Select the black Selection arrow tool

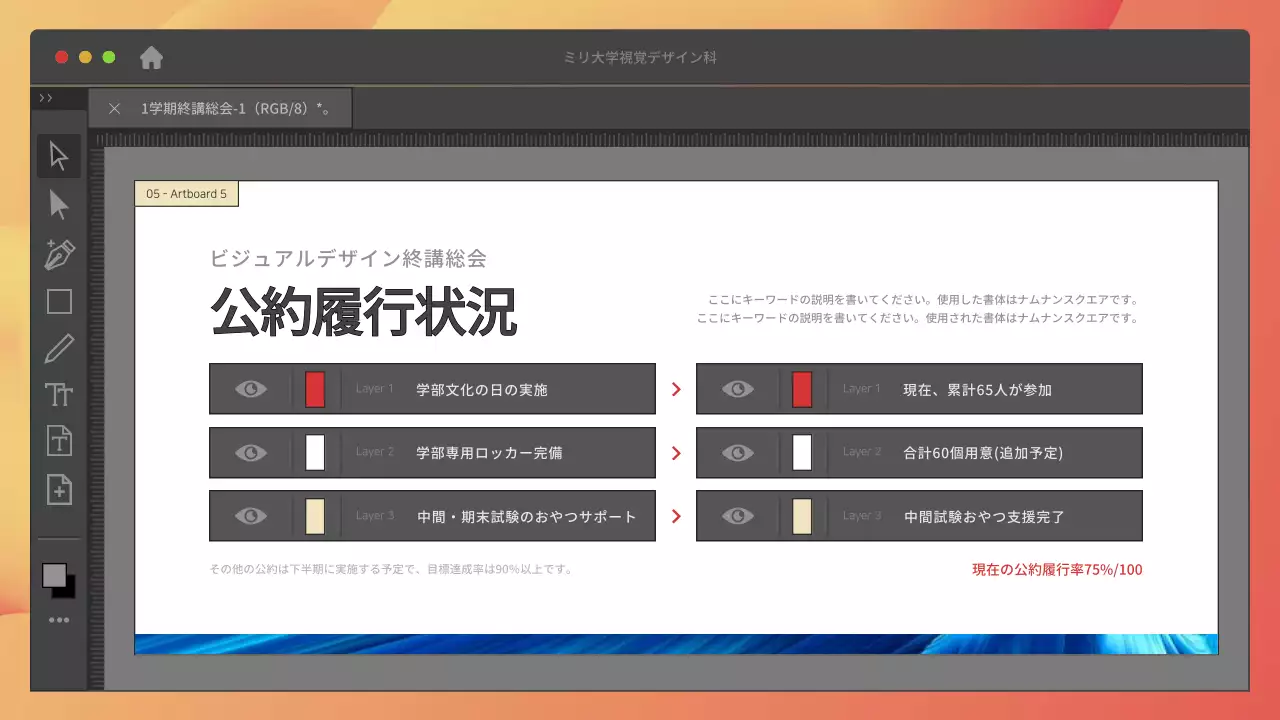[x=59, y=156]
